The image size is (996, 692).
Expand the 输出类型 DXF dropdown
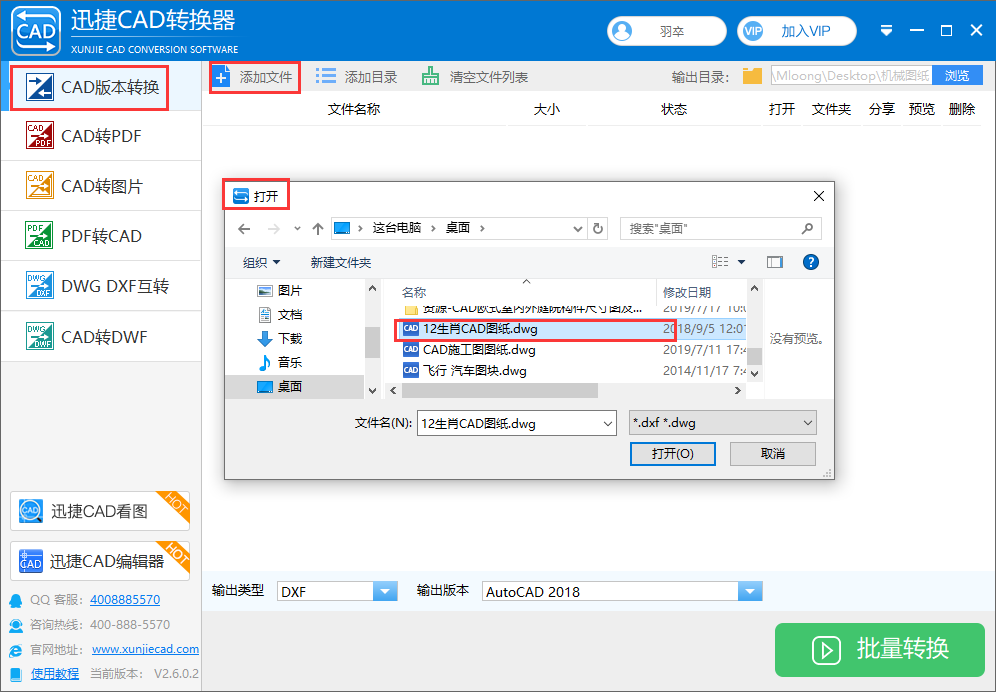tap(384, 592)
